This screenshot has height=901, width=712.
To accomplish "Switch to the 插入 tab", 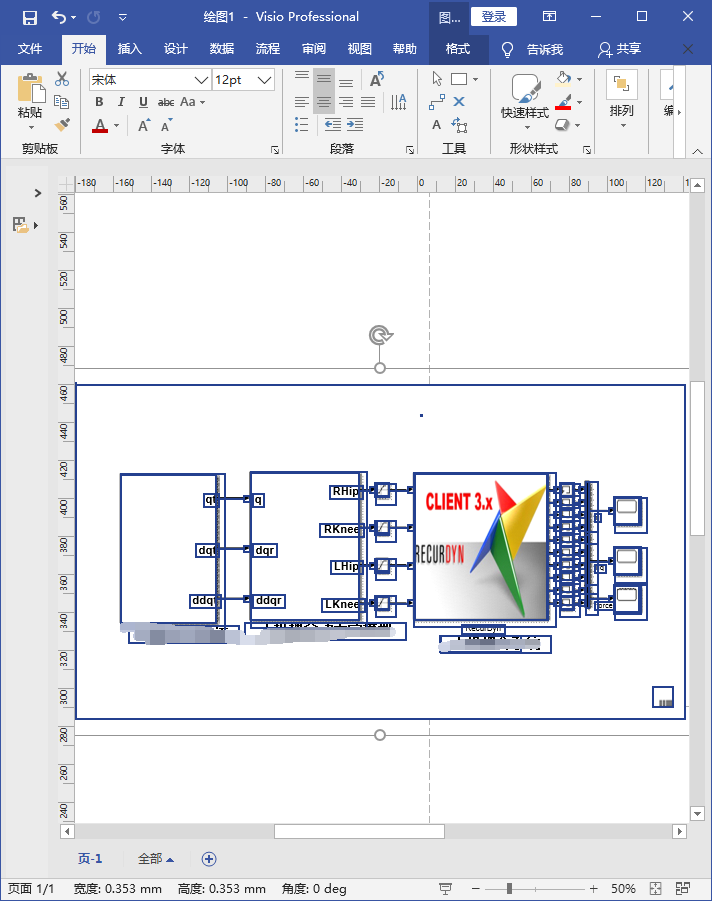I will pyautogui.click(x=129, y=49).
